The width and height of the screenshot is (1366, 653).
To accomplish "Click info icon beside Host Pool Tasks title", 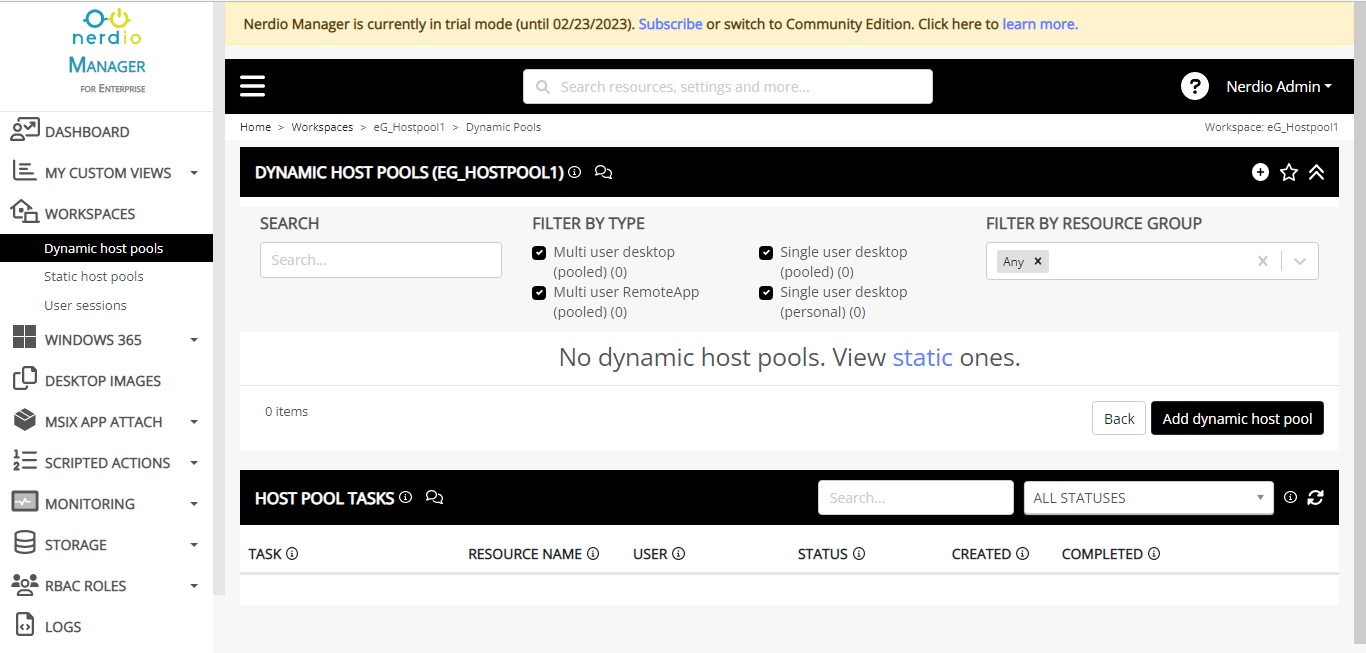I will tap(405, 497).
